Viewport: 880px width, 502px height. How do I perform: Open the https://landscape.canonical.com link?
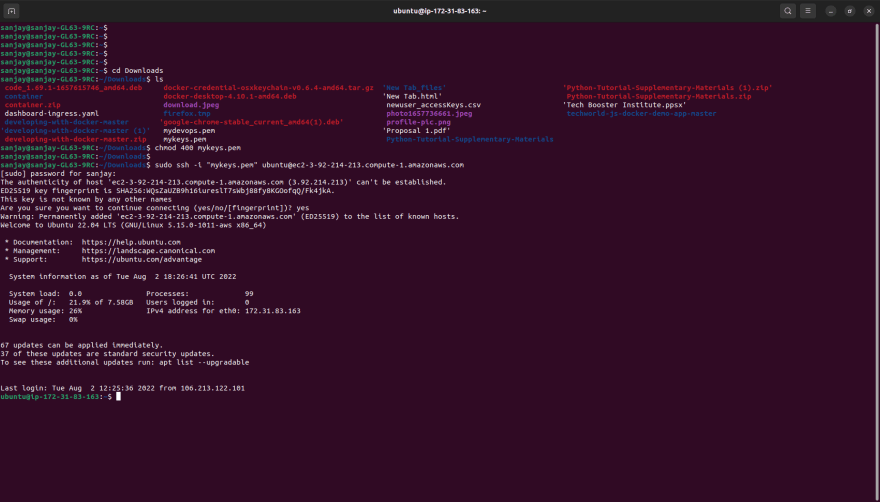(x=148, y=250)
